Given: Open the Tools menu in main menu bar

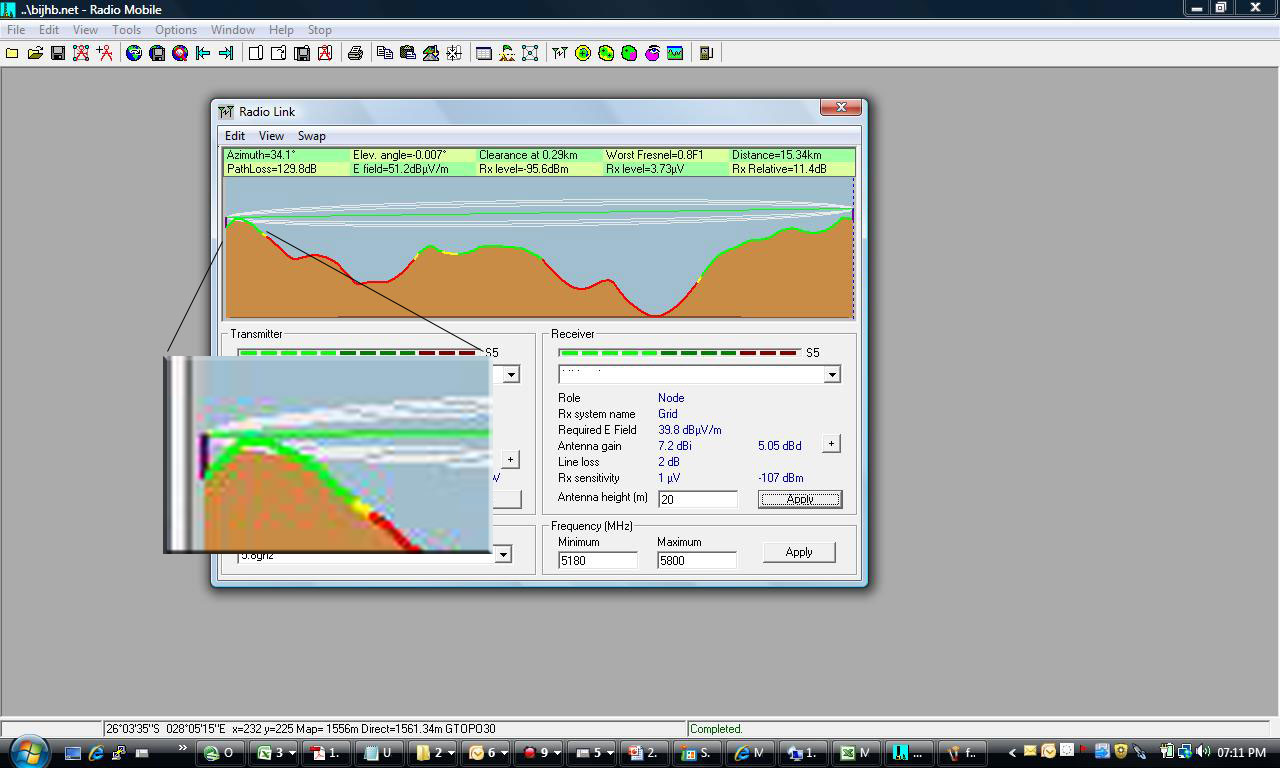Looking at the screenshot, I should coord(126,30).
